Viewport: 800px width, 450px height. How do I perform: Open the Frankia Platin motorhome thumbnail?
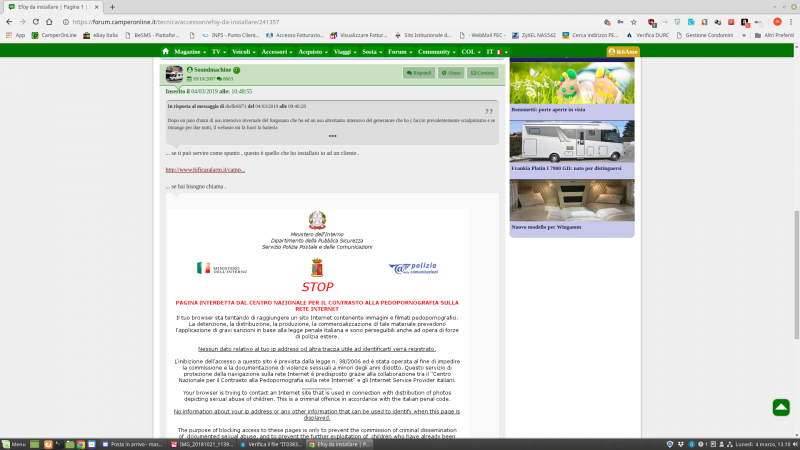[x=572, y=141]
